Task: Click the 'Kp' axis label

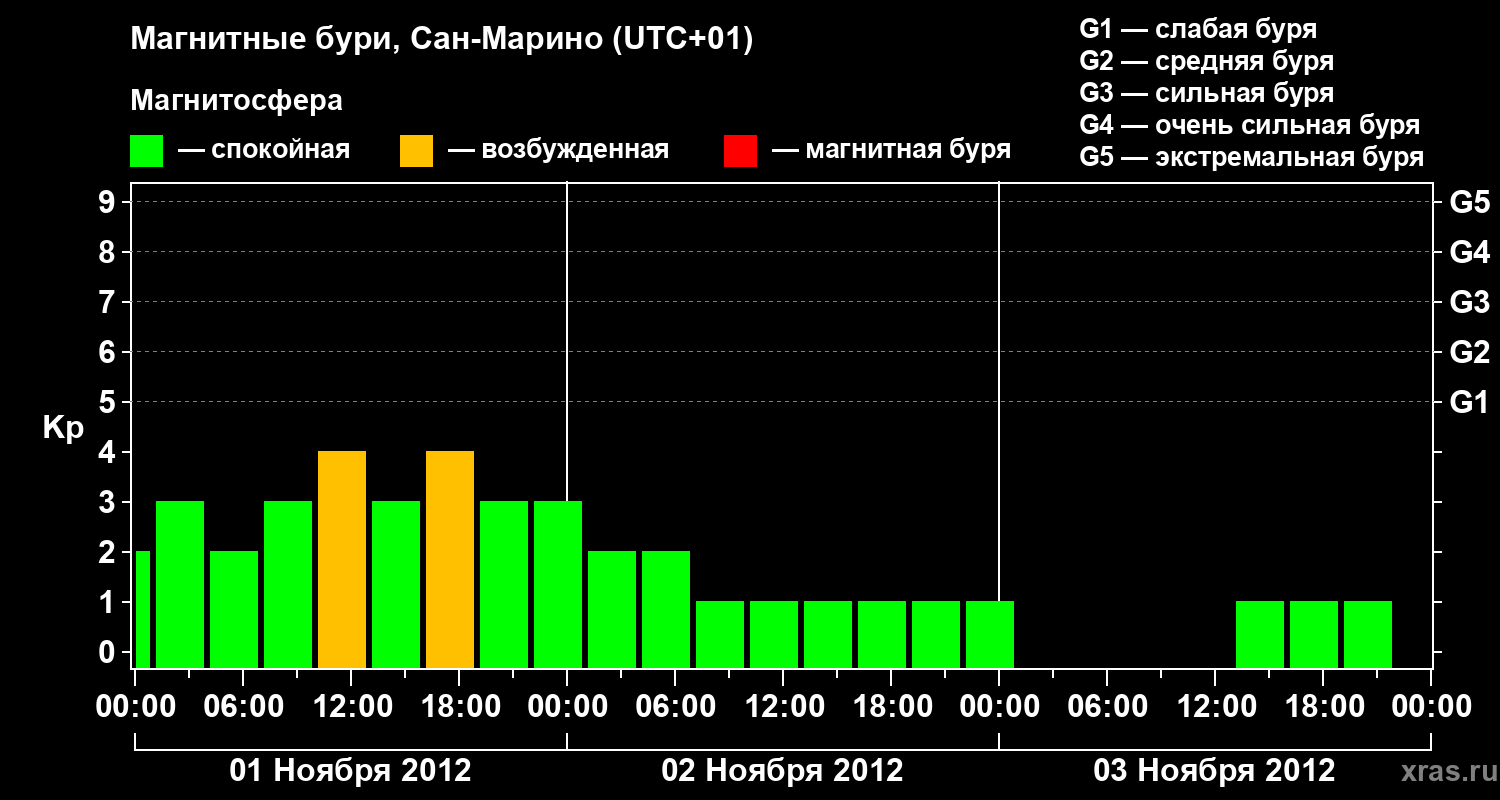Action: coord(63,428)
